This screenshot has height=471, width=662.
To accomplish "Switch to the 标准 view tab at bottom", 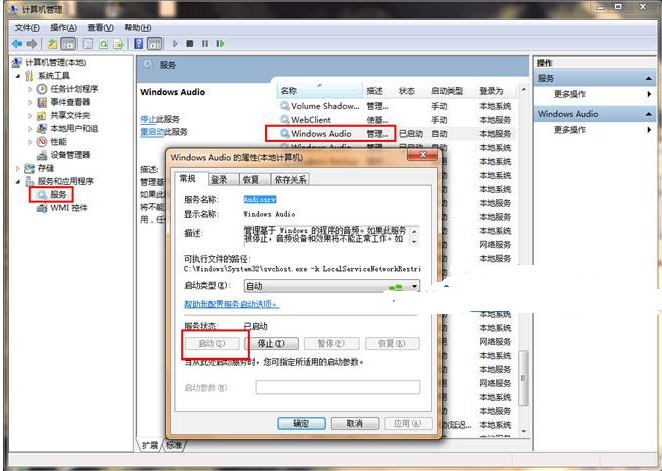I will [174, 445].
